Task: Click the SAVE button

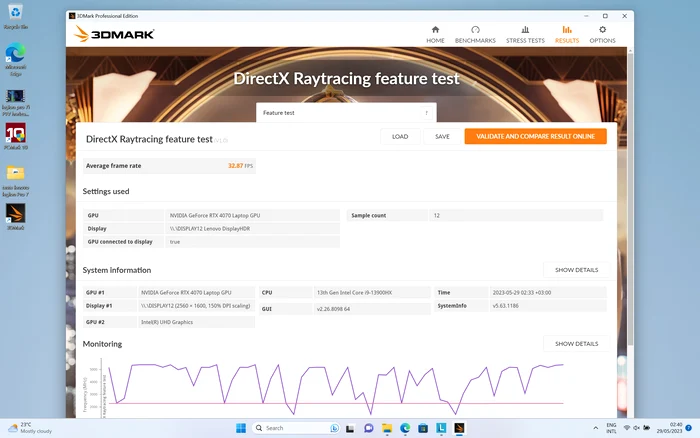Action: click(x=442, y=137)
